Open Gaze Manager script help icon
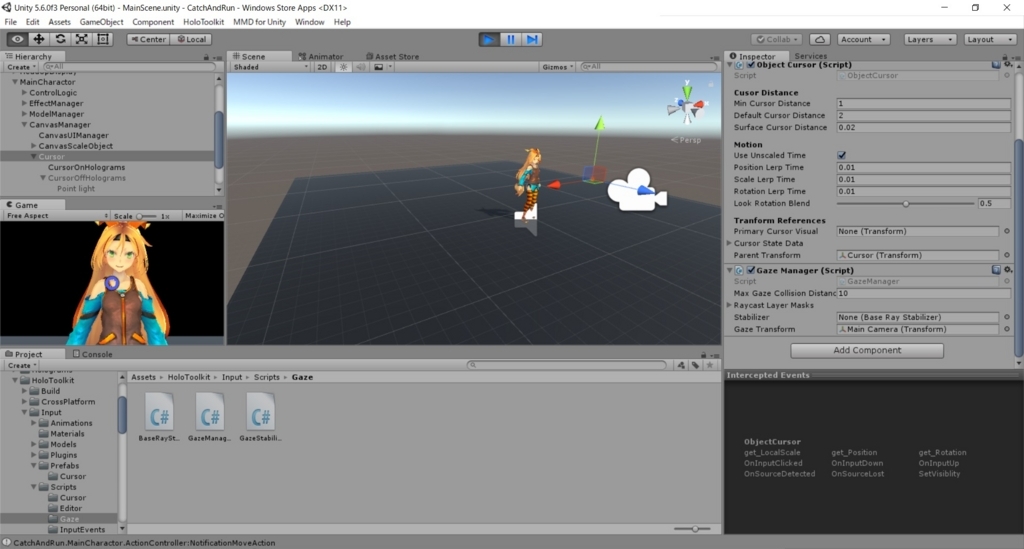The width and height of the screenshot is (1024, 549). point(996,270)
